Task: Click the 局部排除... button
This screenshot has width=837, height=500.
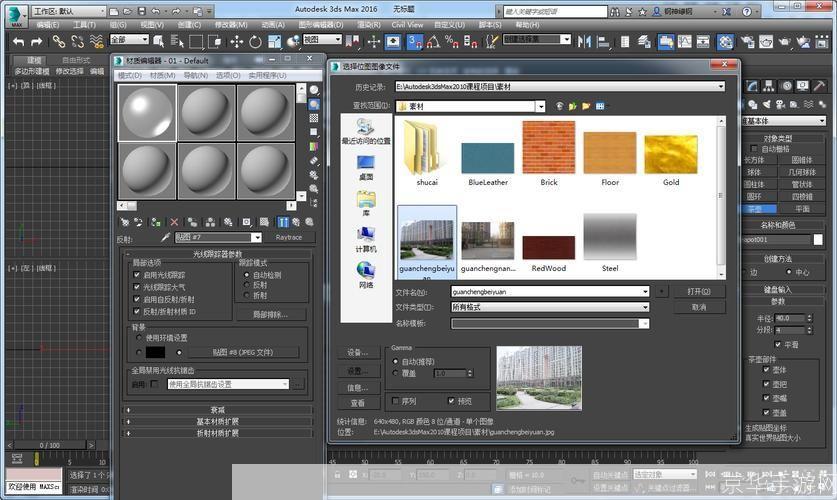Action: coord(271,314)
